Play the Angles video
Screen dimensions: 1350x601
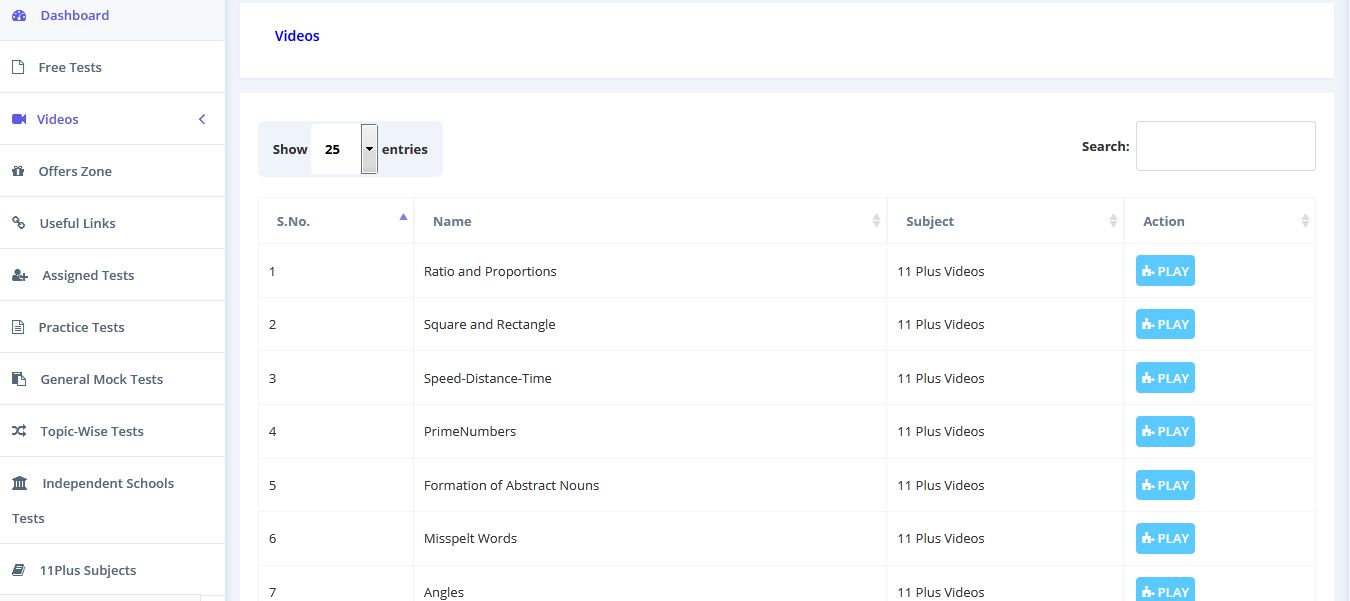tap(1165, 590)
